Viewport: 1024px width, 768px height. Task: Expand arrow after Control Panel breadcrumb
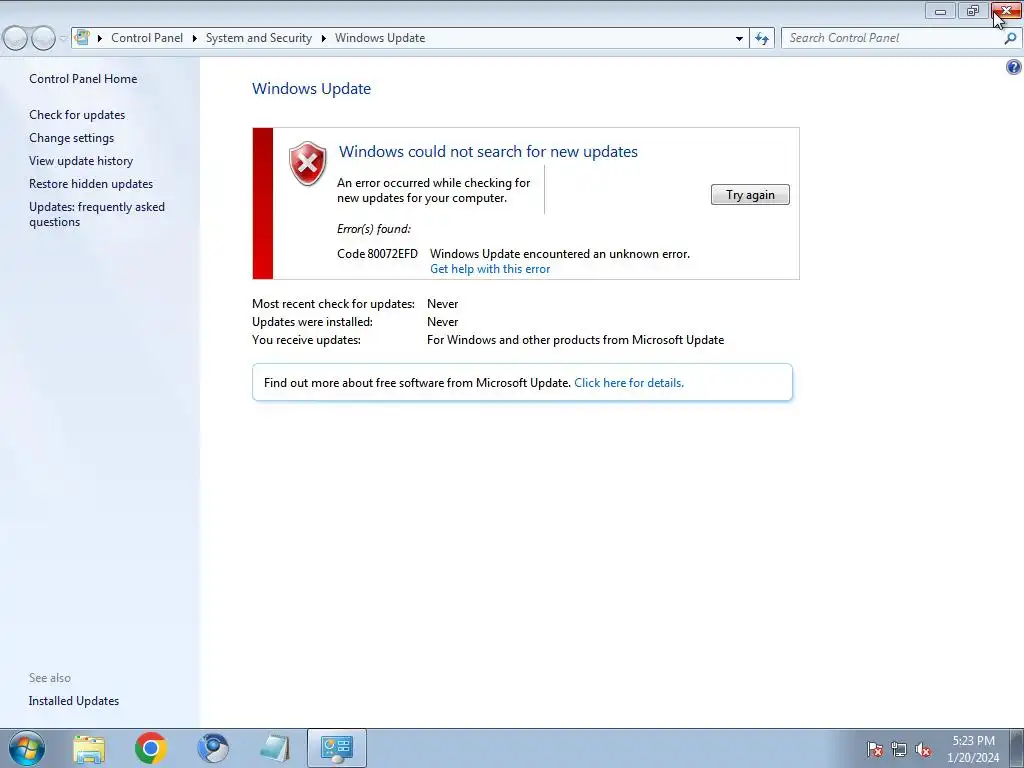point(195,38)
